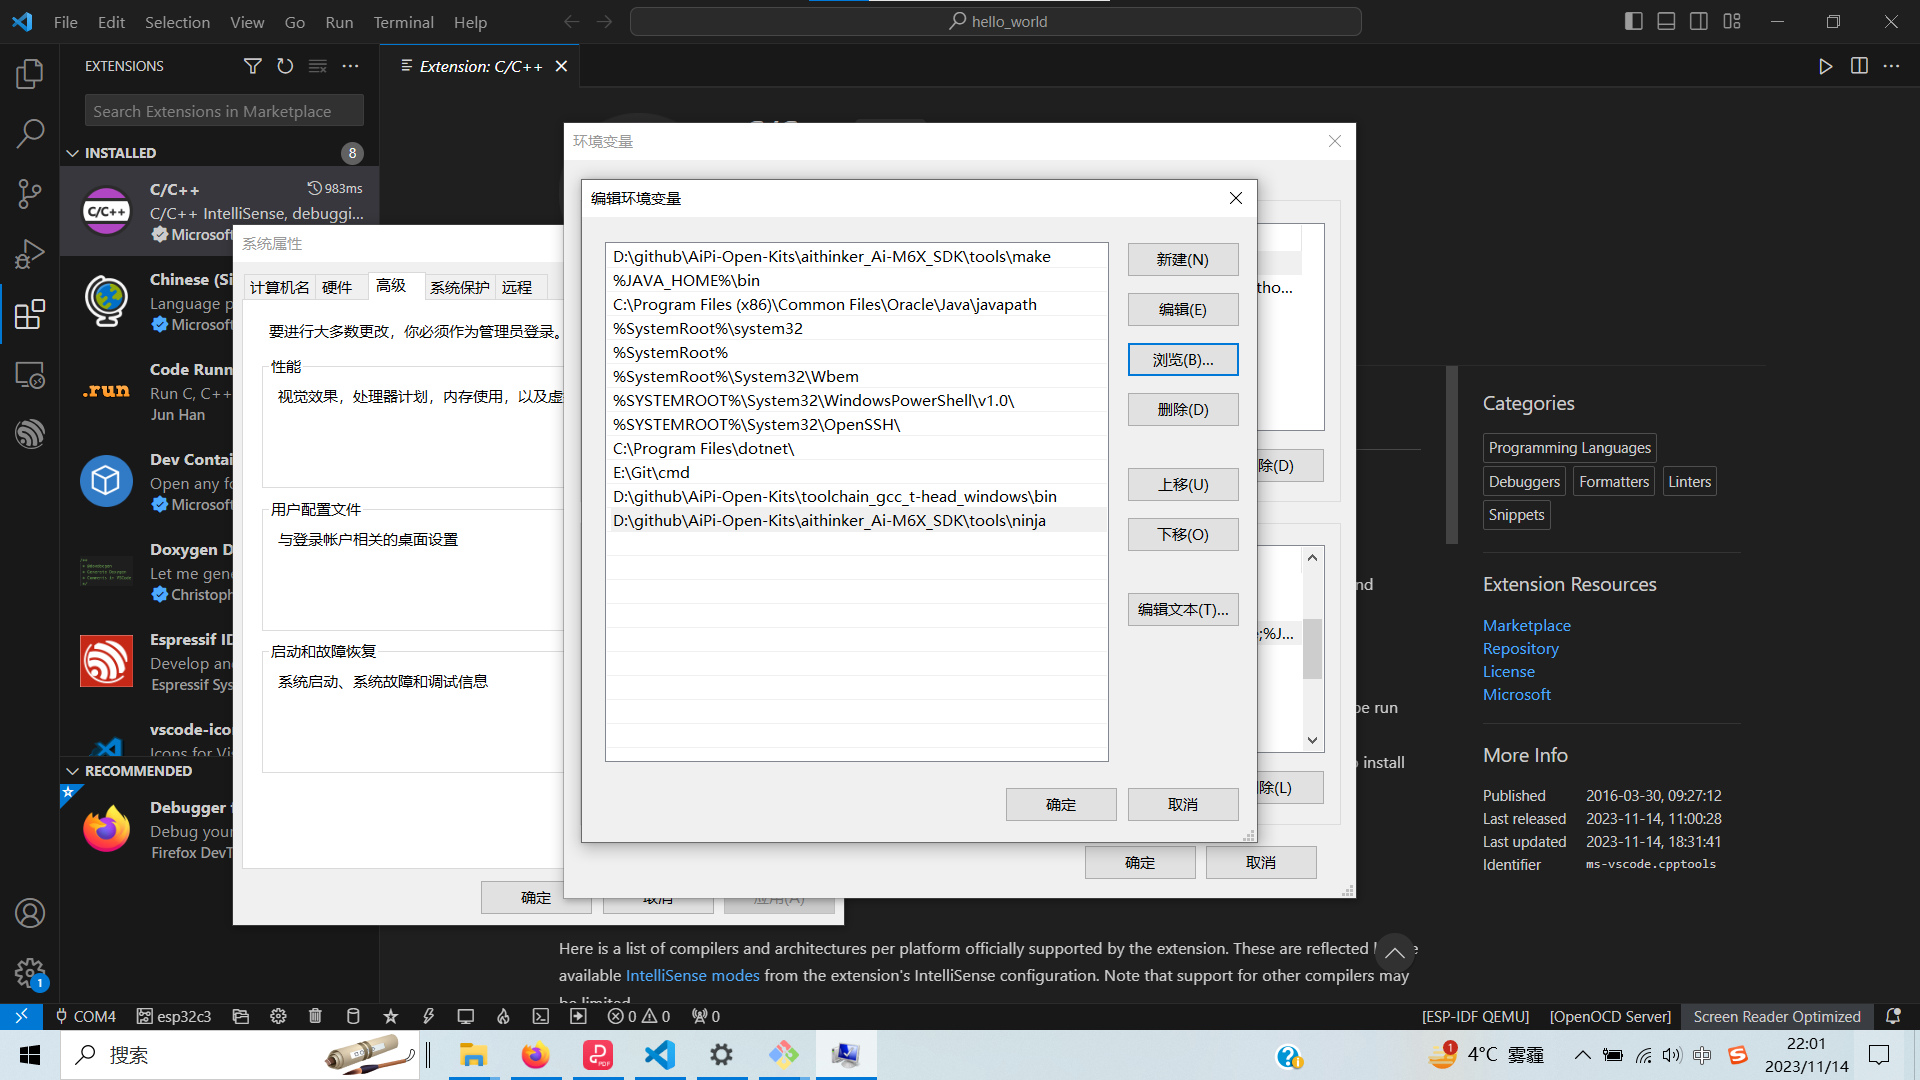1920x1080 pixels.
Task: Click the 编辑(E) button
Action: tap(1183, 310)
